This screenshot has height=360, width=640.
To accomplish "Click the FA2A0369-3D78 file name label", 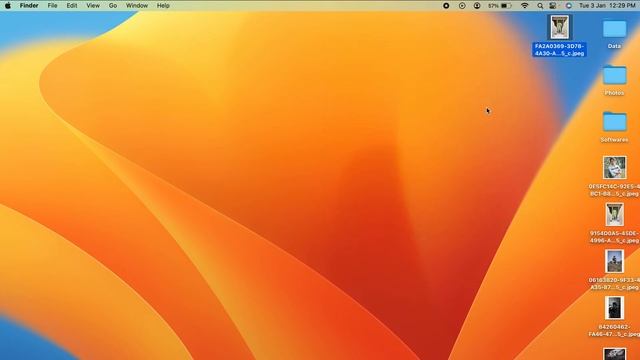I will click(x=560, y=50).
